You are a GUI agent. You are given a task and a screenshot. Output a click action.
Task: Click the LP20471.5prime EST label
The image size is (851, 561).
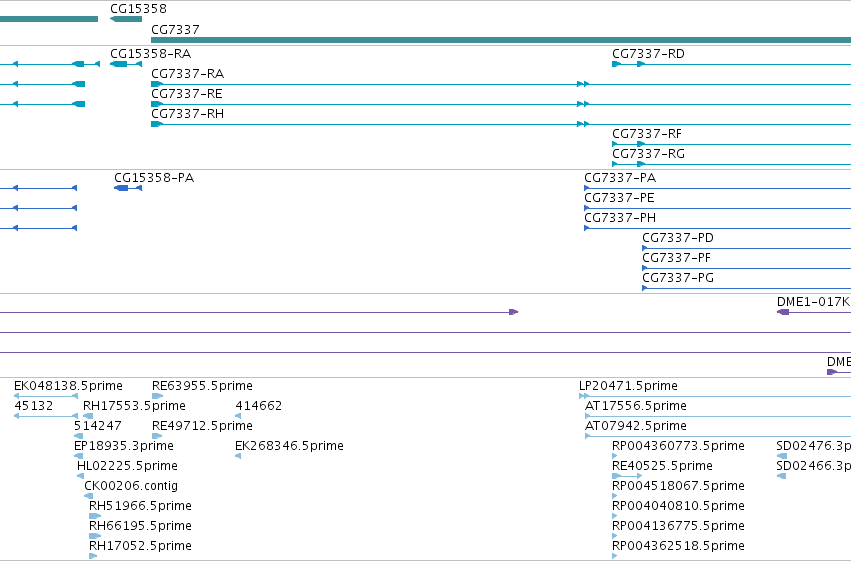[628, 386]
